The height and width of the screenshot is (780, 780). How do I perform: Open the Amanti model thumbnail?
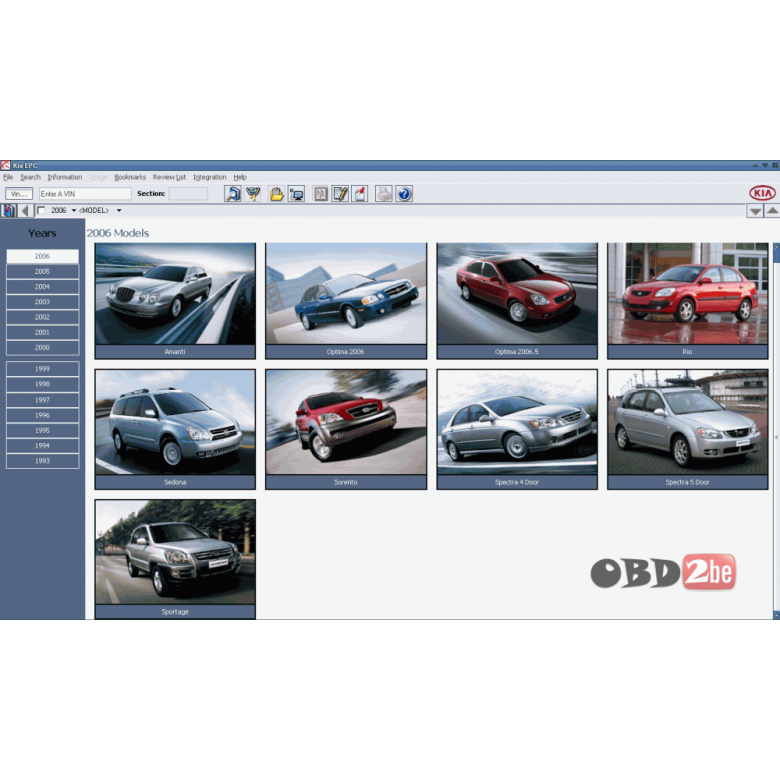click(175, 300)
